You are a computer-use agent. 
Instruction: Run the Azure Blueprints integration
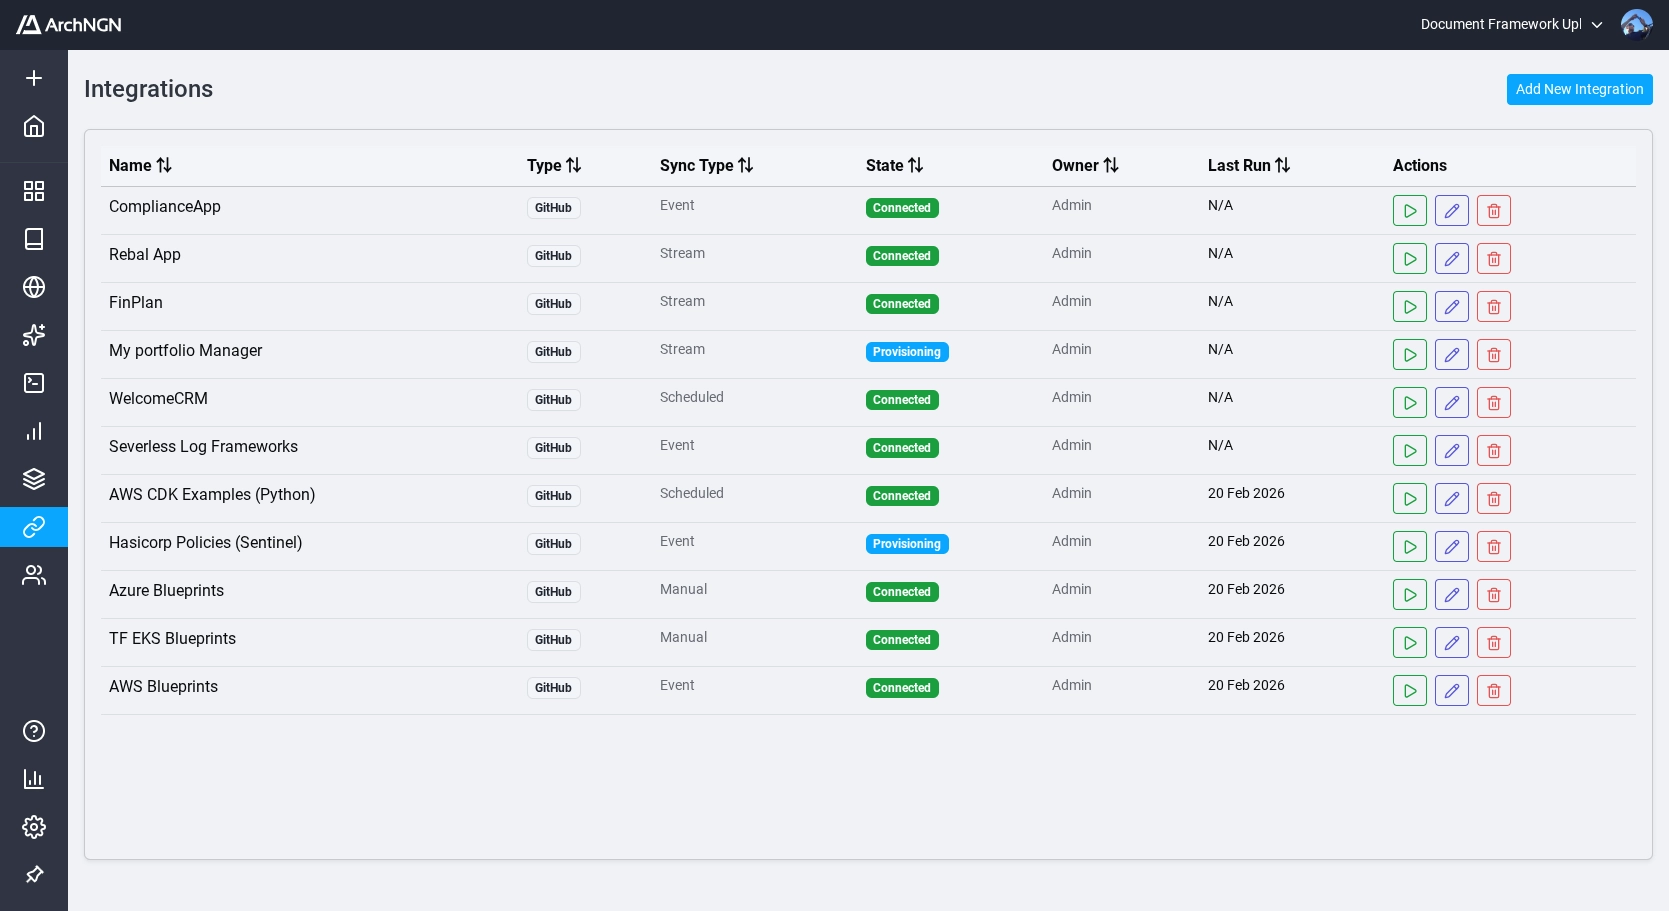point(1410,594)
